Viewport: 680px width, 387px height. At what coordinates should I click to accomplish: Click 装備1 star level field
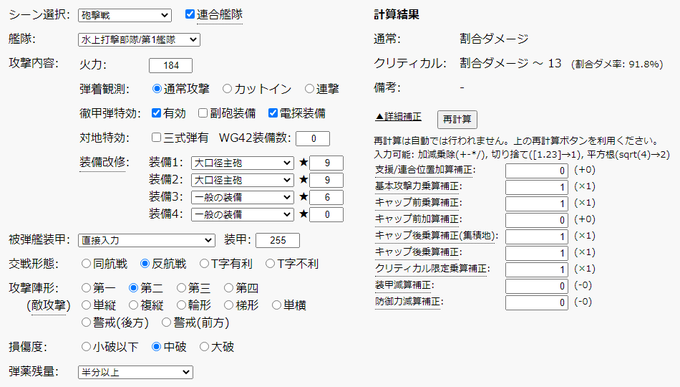point(327,163)
